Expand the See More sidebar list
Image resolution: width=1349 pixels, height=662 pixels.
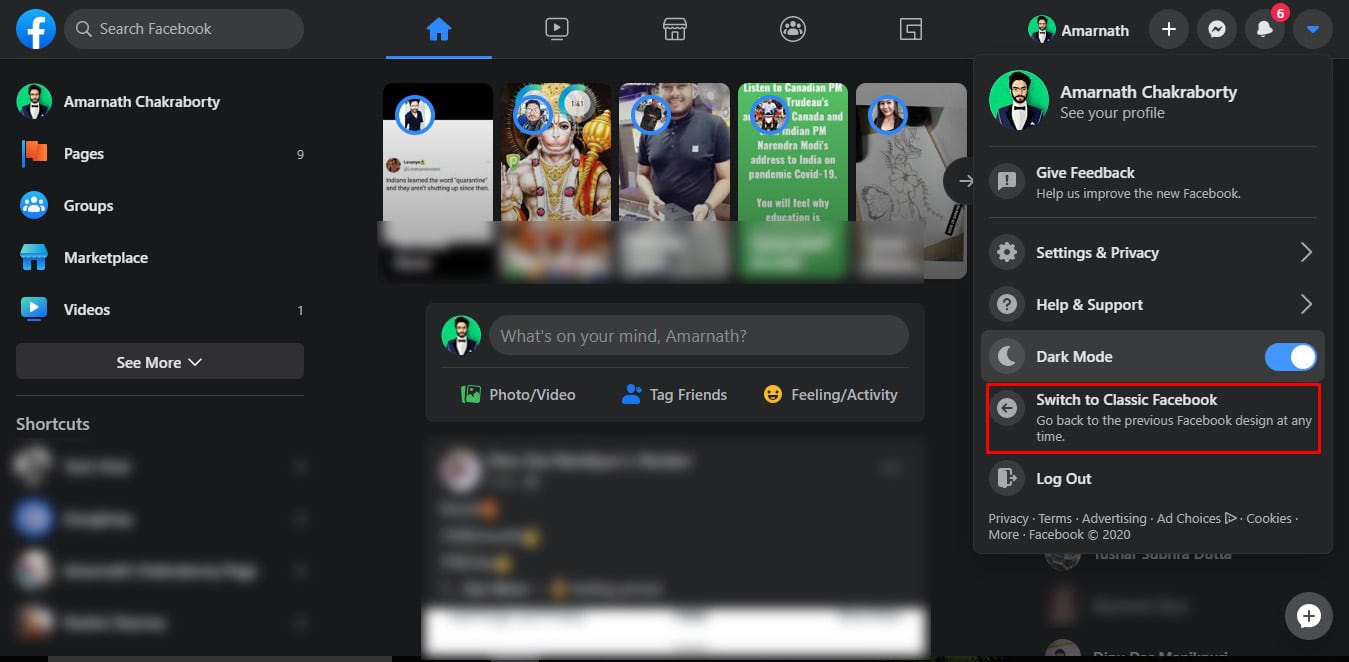[x=160, y=362]
